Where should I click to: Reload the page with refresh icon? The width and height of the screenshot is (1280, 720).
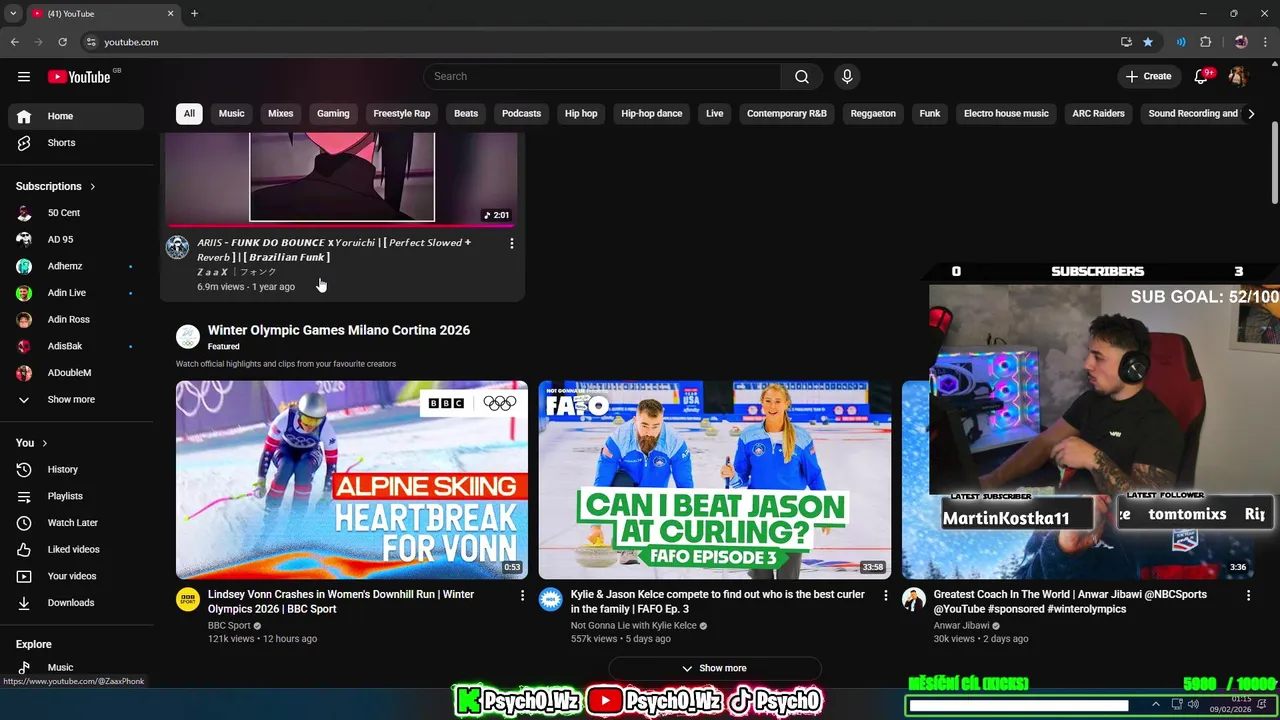[x=62, y=42]
